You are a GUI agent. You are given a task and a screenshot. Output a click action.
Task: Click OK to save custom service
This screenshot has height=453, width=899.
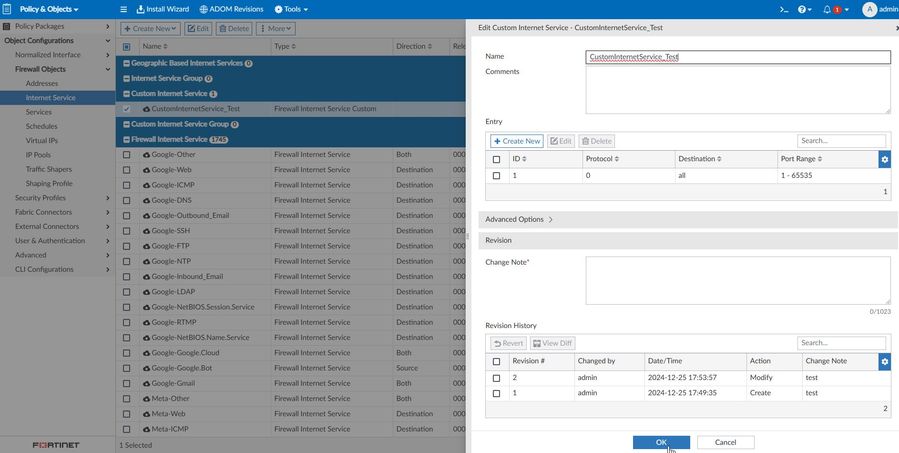[x=661, y=443]
